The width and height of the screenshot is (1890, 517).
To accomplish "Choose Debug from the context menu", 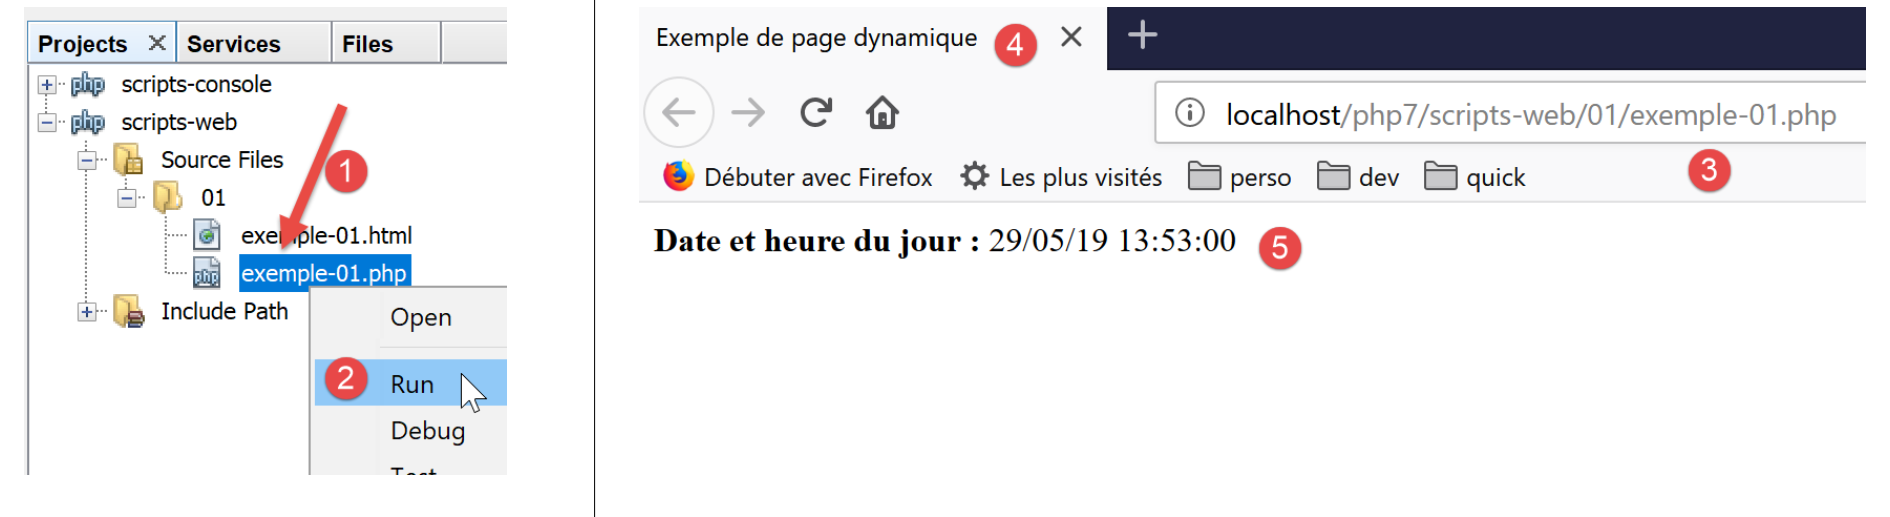I will pos(428,431).
